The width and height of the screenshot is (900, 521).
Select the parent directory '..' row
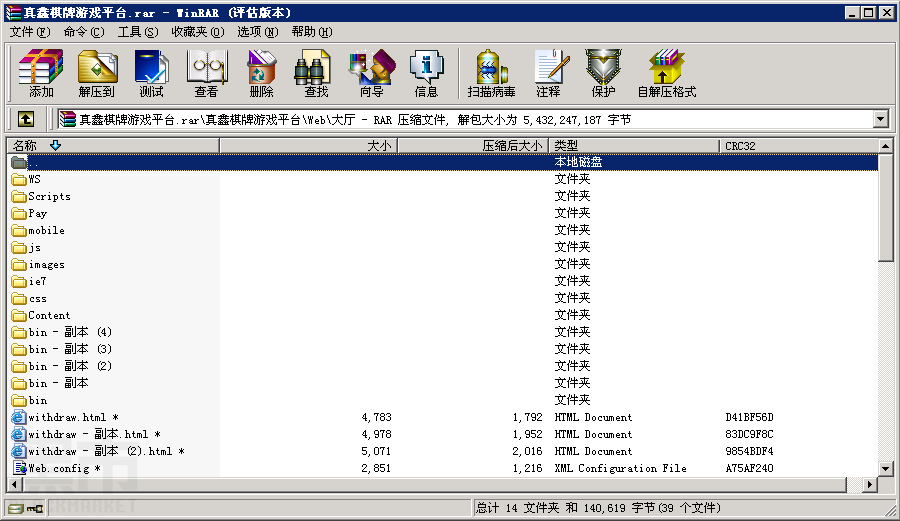pos(443,162)
